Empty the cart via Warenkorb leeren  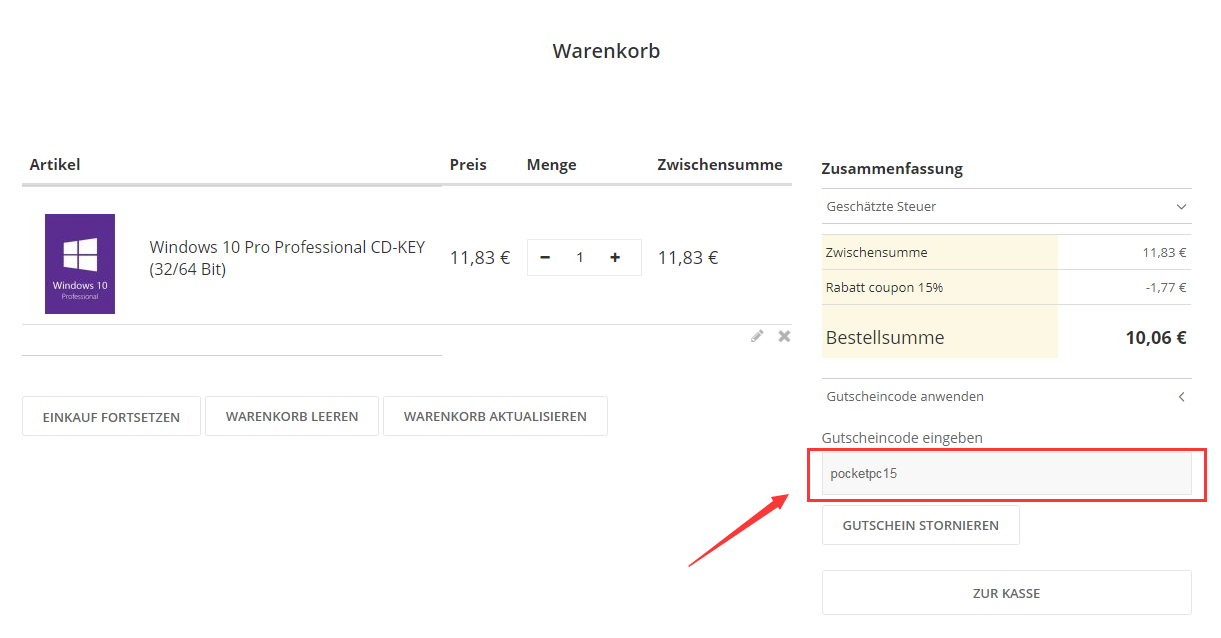[292, 417]
